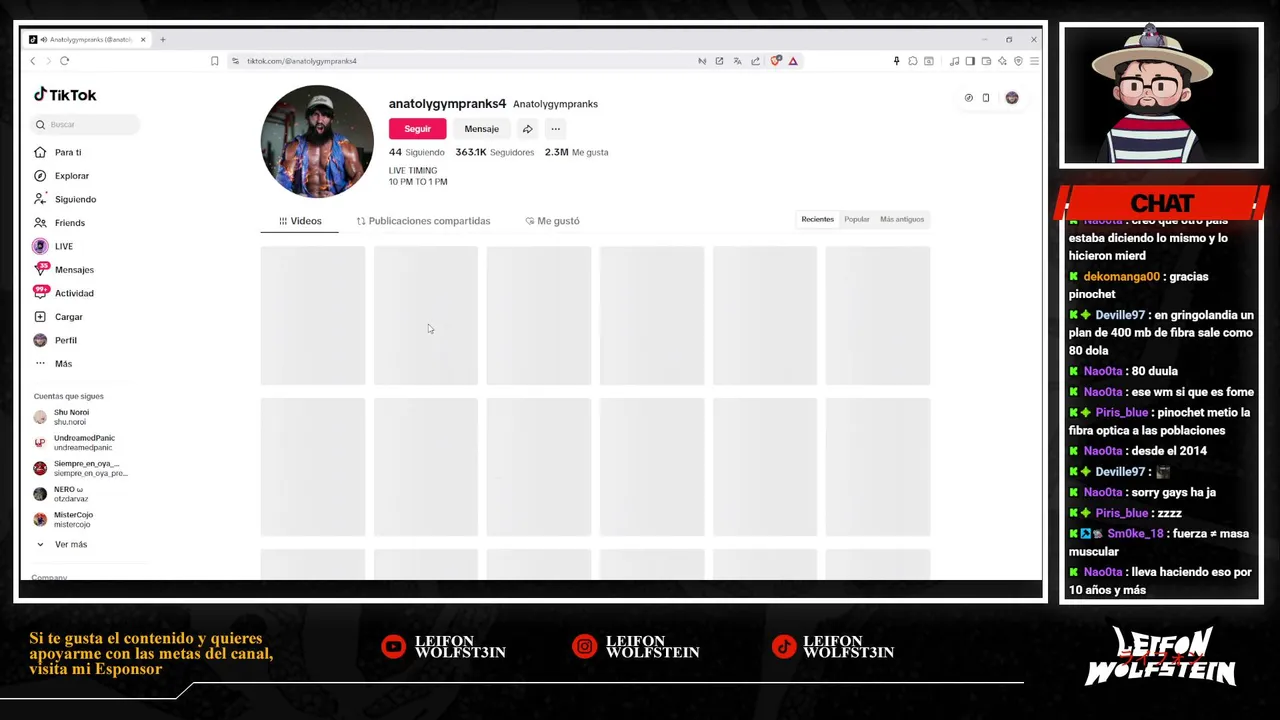Screen dimensions: 1280x720
Task: Switch to Videos tab
Action: coord(300,221)
